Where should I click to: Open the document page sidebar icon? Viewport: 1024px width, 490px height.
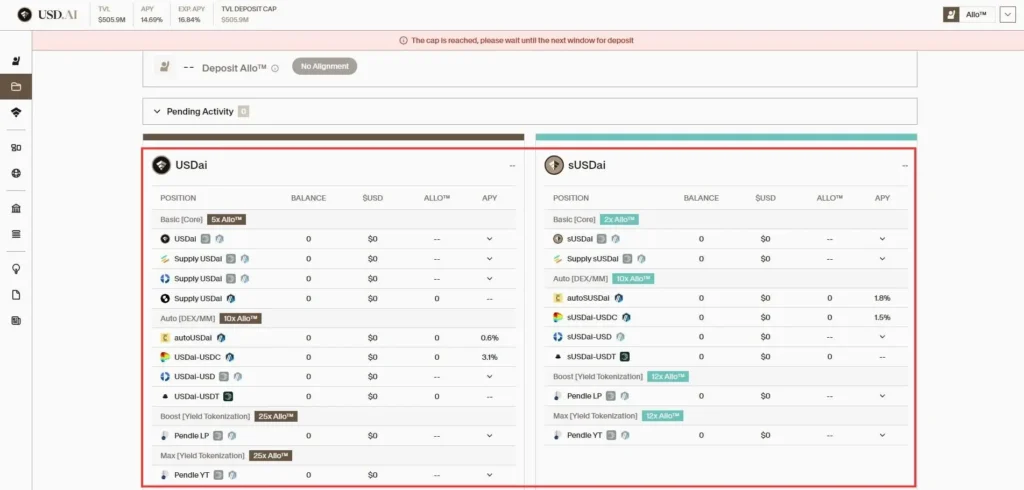click(x=16, y=294)
